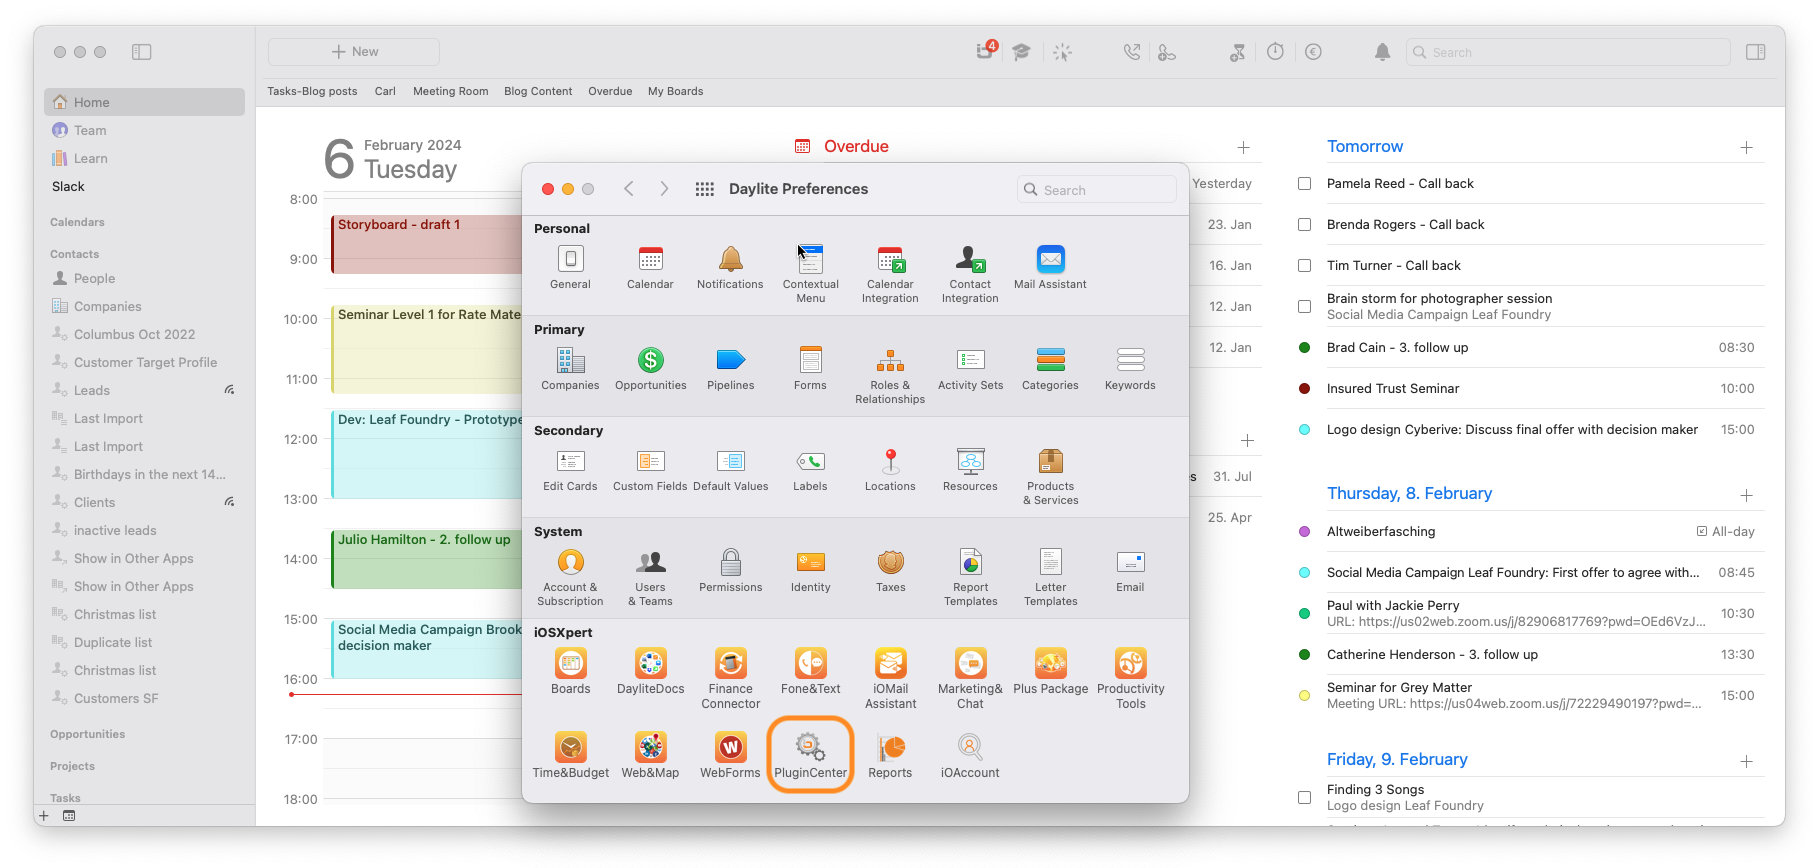Check off Tim Turner - Call back
Screen dimensions: 1819x868
click(x=1304, y=266)
